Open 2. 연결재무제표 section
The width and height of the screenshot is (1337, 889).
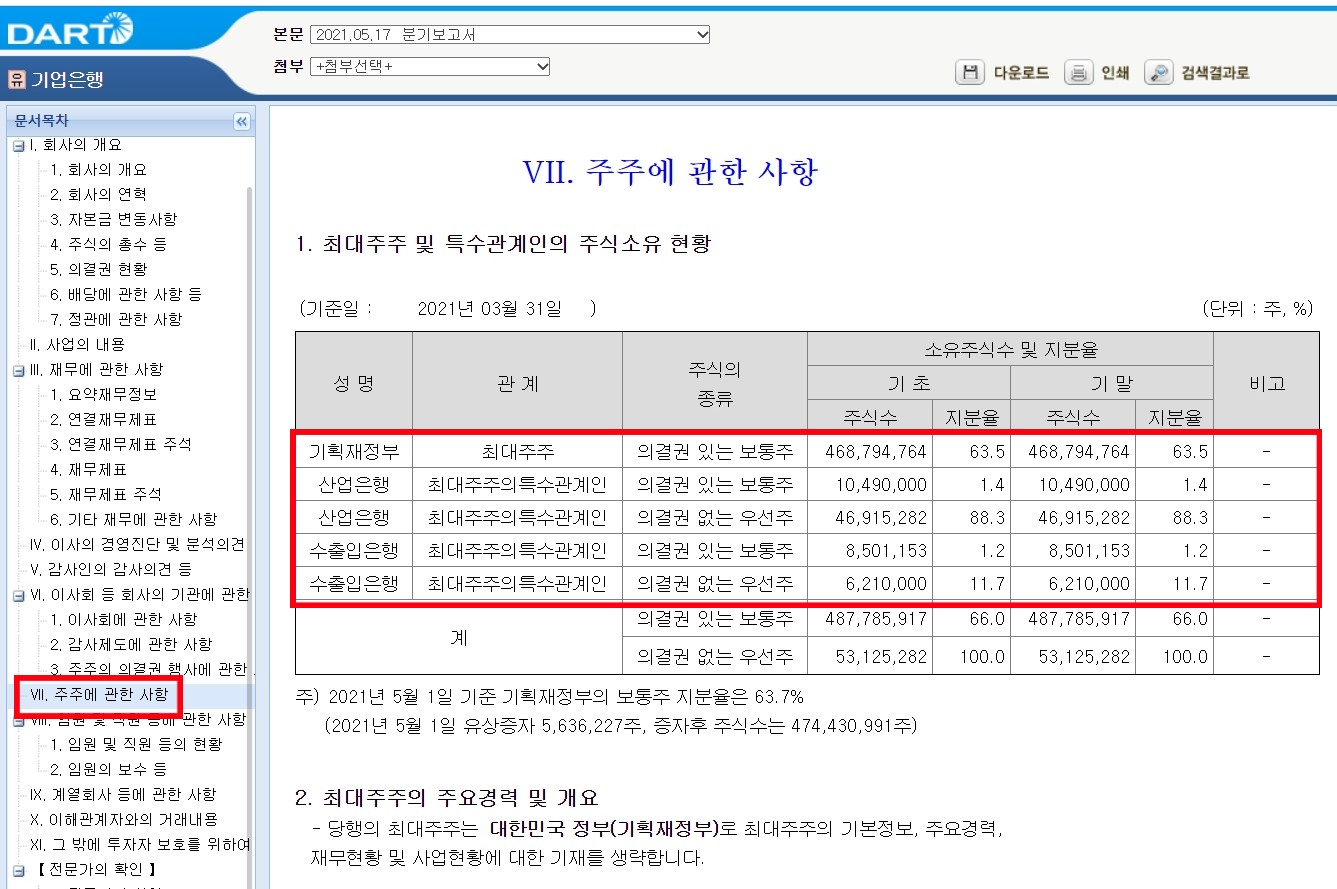pos(103,420)
